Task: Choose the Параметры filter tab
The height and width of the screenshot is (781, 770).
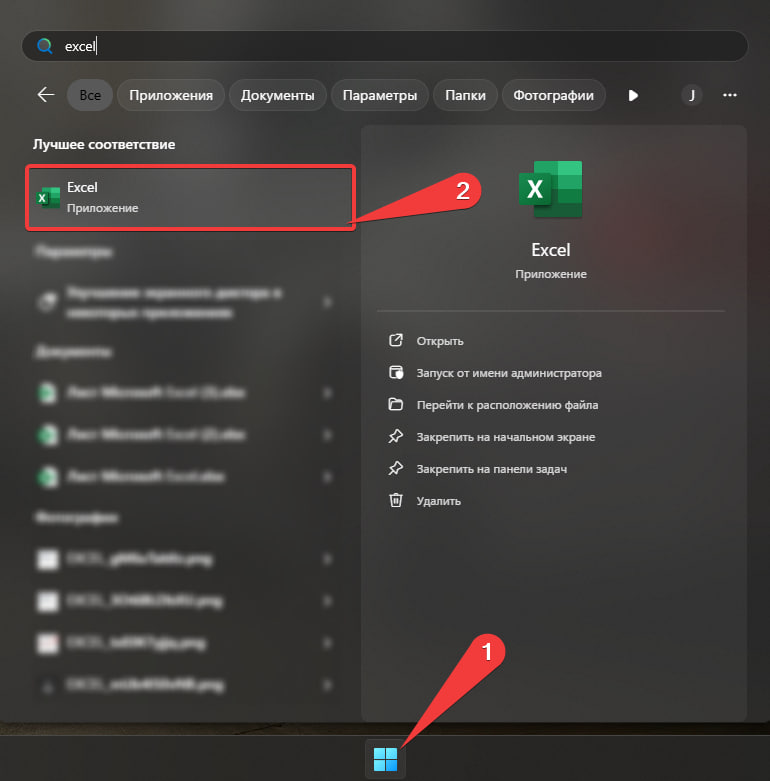Action: point(379,95)
